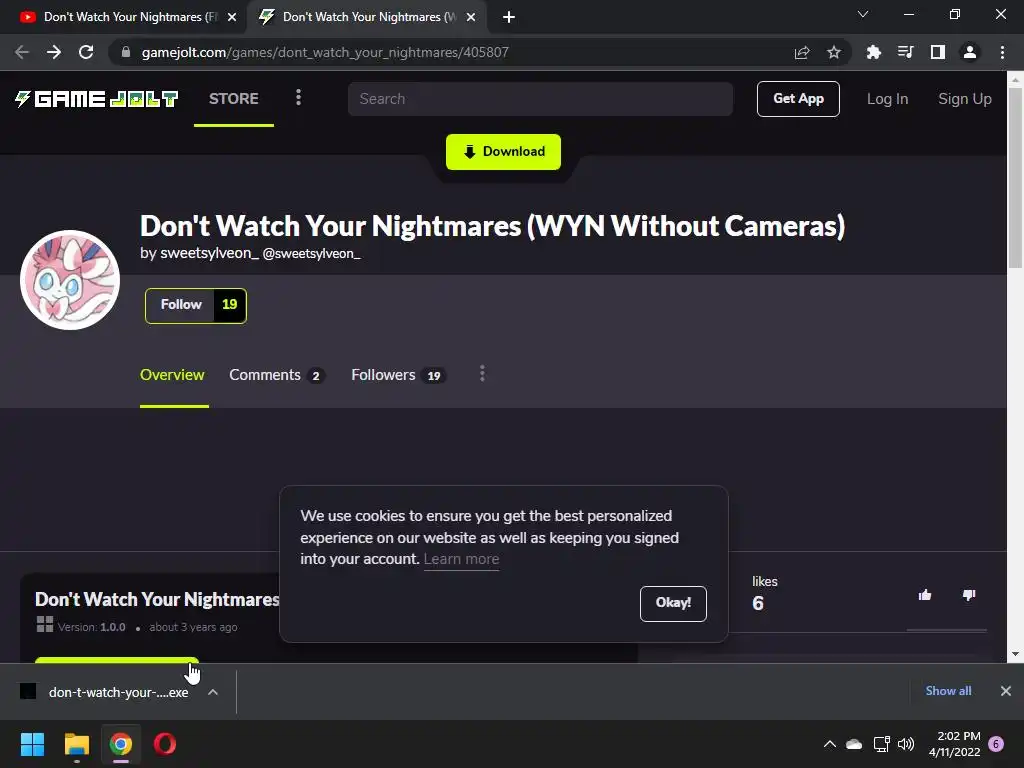The height and width of the screenshot is (768, 1024).
Task: Open the Sign Up link
Action: (965, 99)
